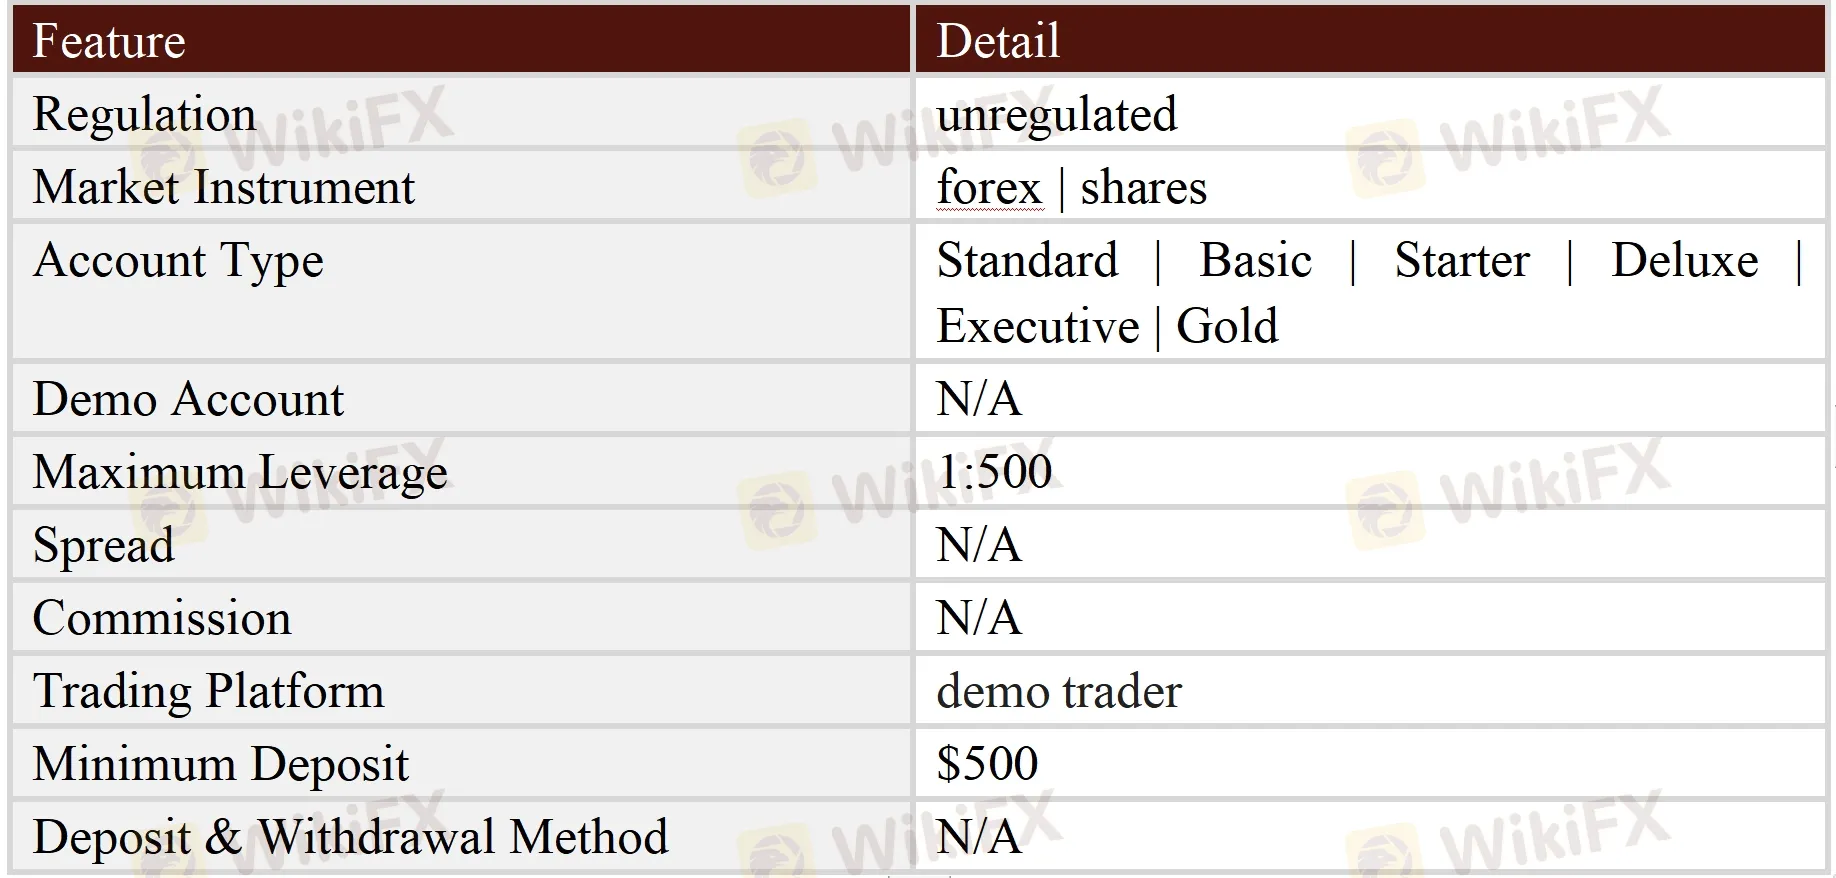
Task: Select the Account Type label
Action: (178, 261)
